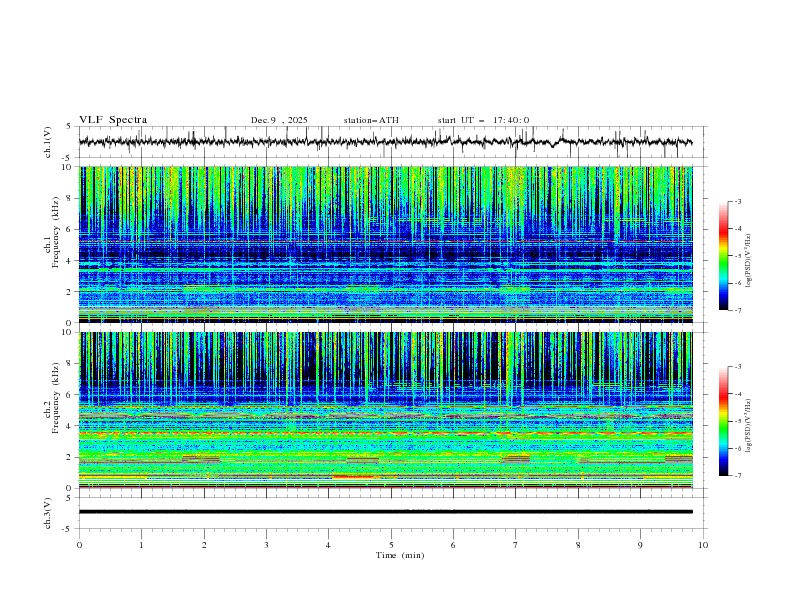Click the lower colorbar next to ch.2
Viewport: 792px width, 612px height.
click(724, 421)
